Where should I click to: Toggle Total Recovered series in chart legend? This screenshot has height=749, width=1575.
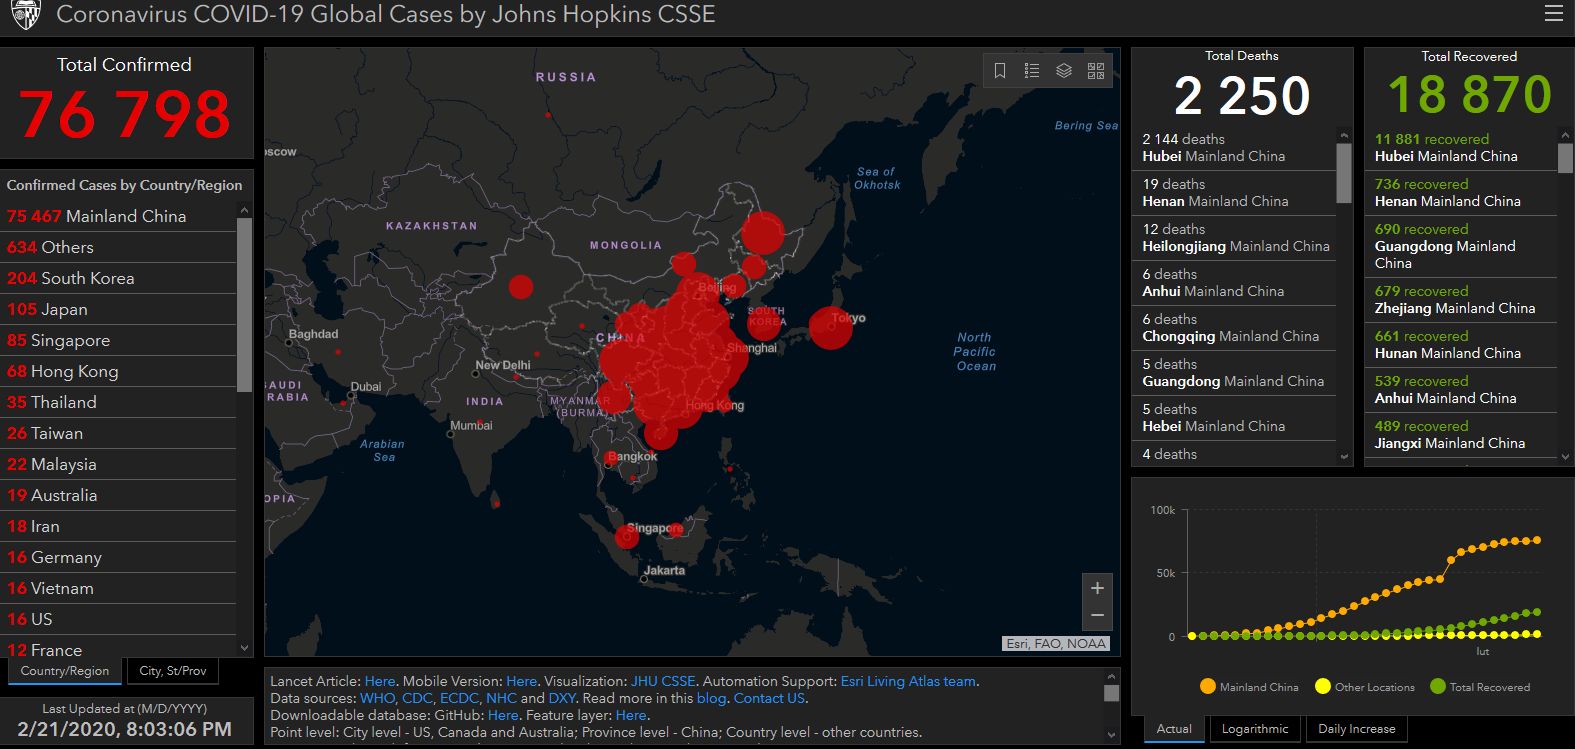click(x=1480, y=687)
